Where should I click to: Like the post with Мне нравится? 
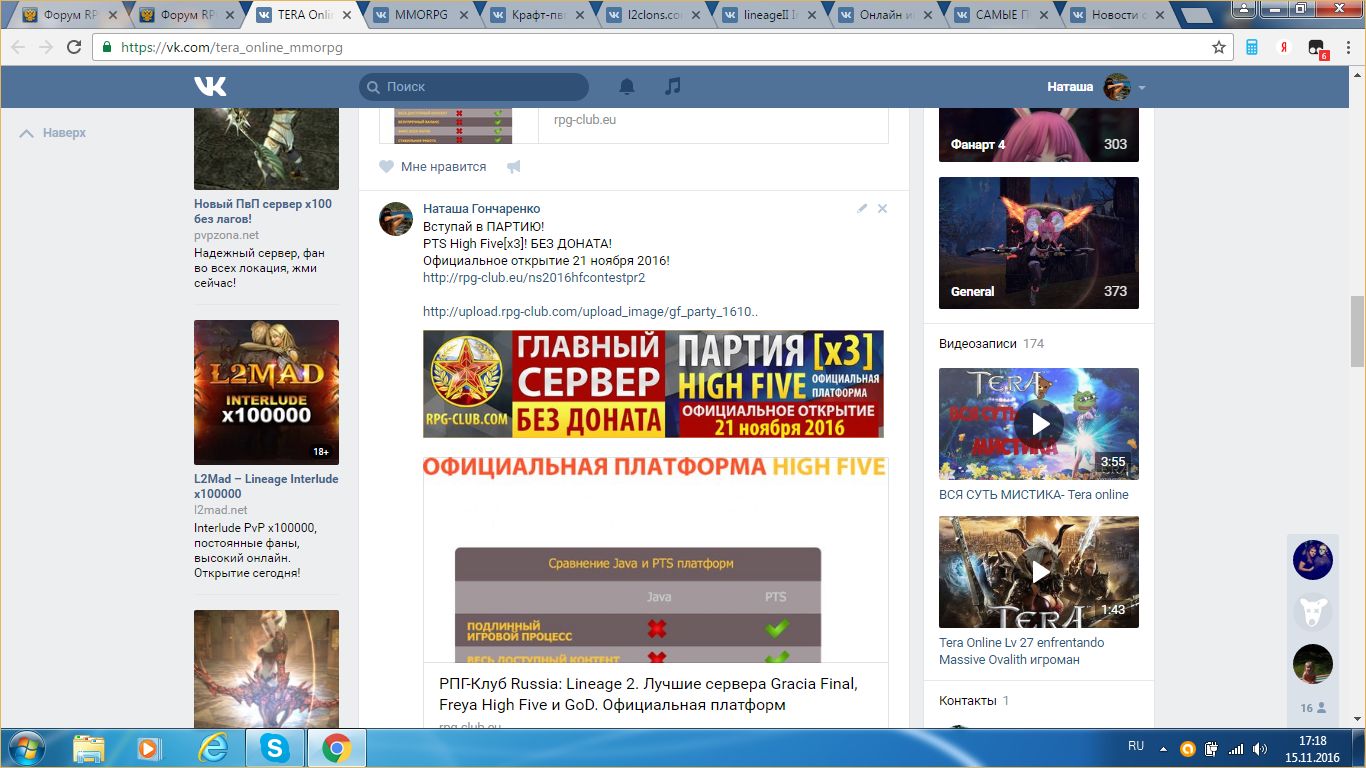pos(433,167)
